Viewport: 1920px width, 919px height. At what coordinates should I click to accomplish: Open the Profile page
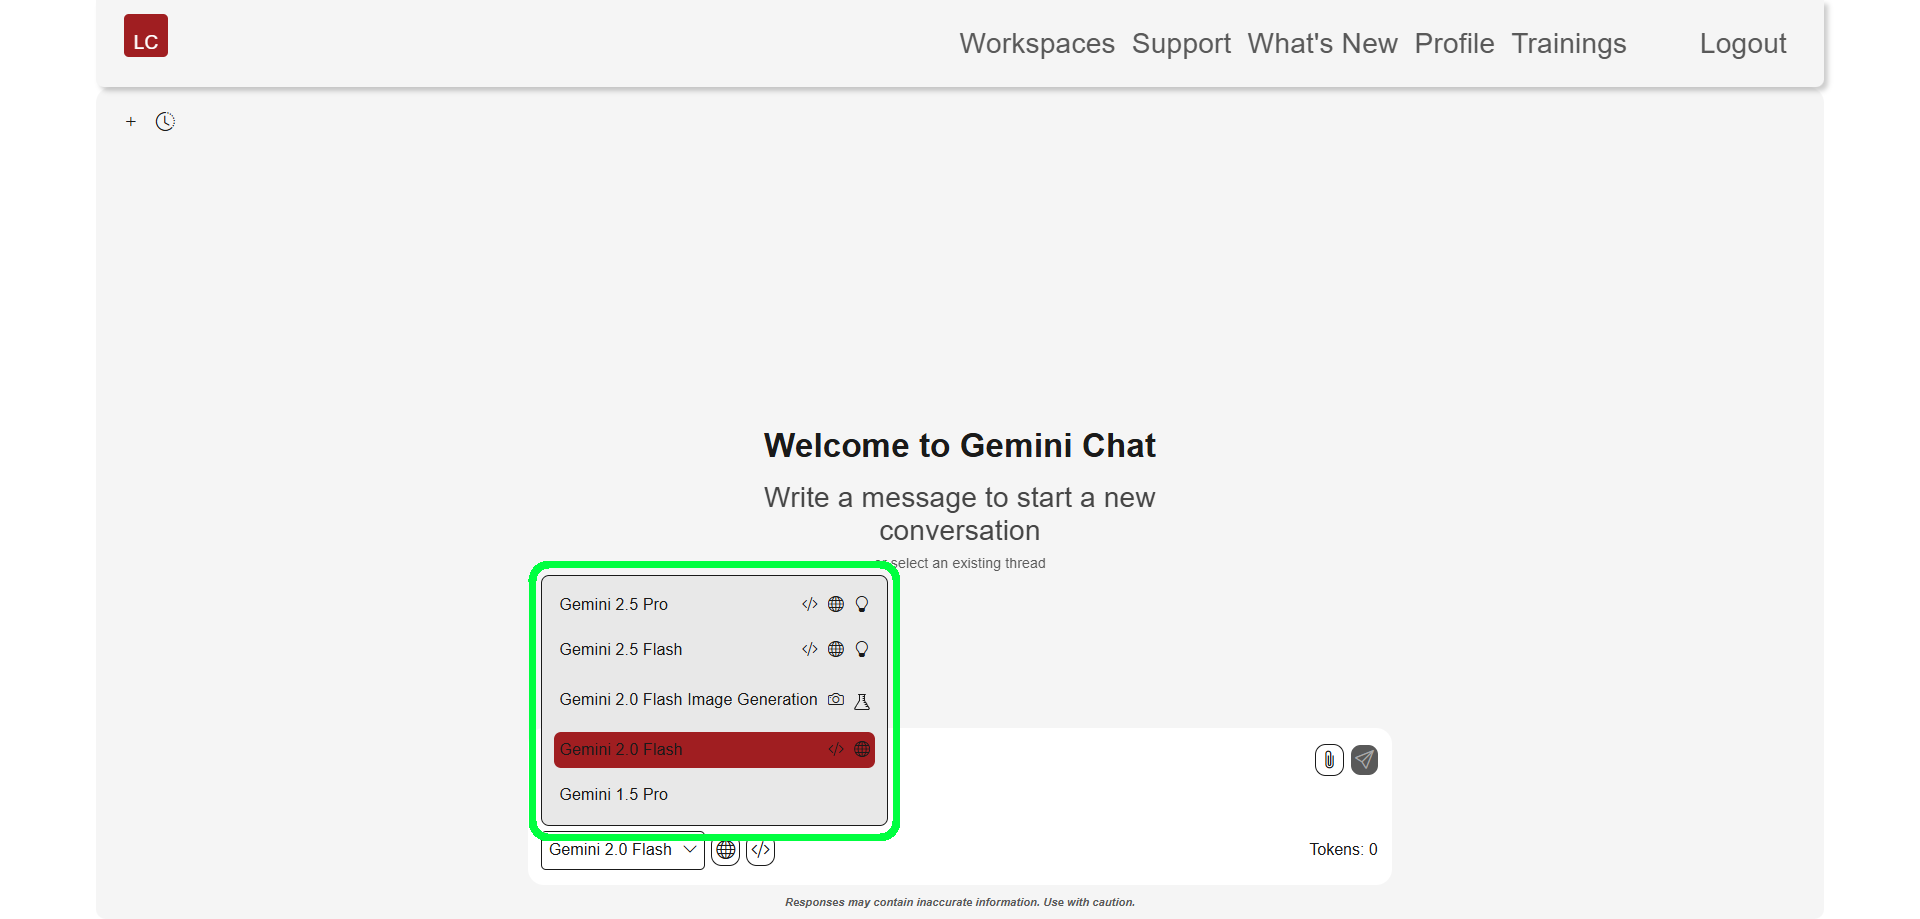[1454, 44]
